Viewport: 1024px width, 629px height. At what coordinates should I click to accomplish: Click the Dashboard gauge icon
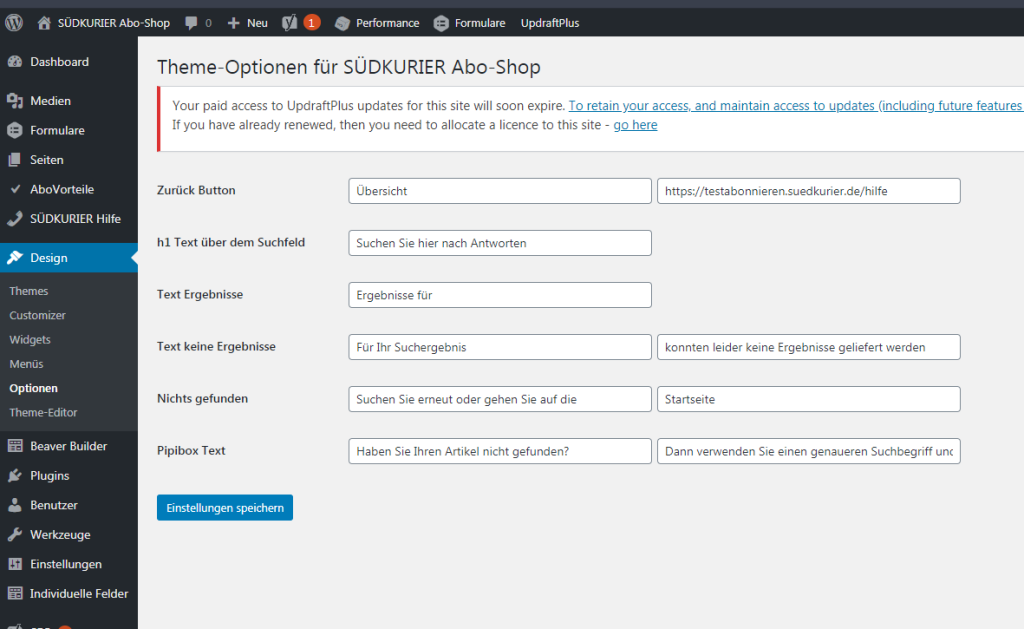pyautogui.click(x=14, y=62)
